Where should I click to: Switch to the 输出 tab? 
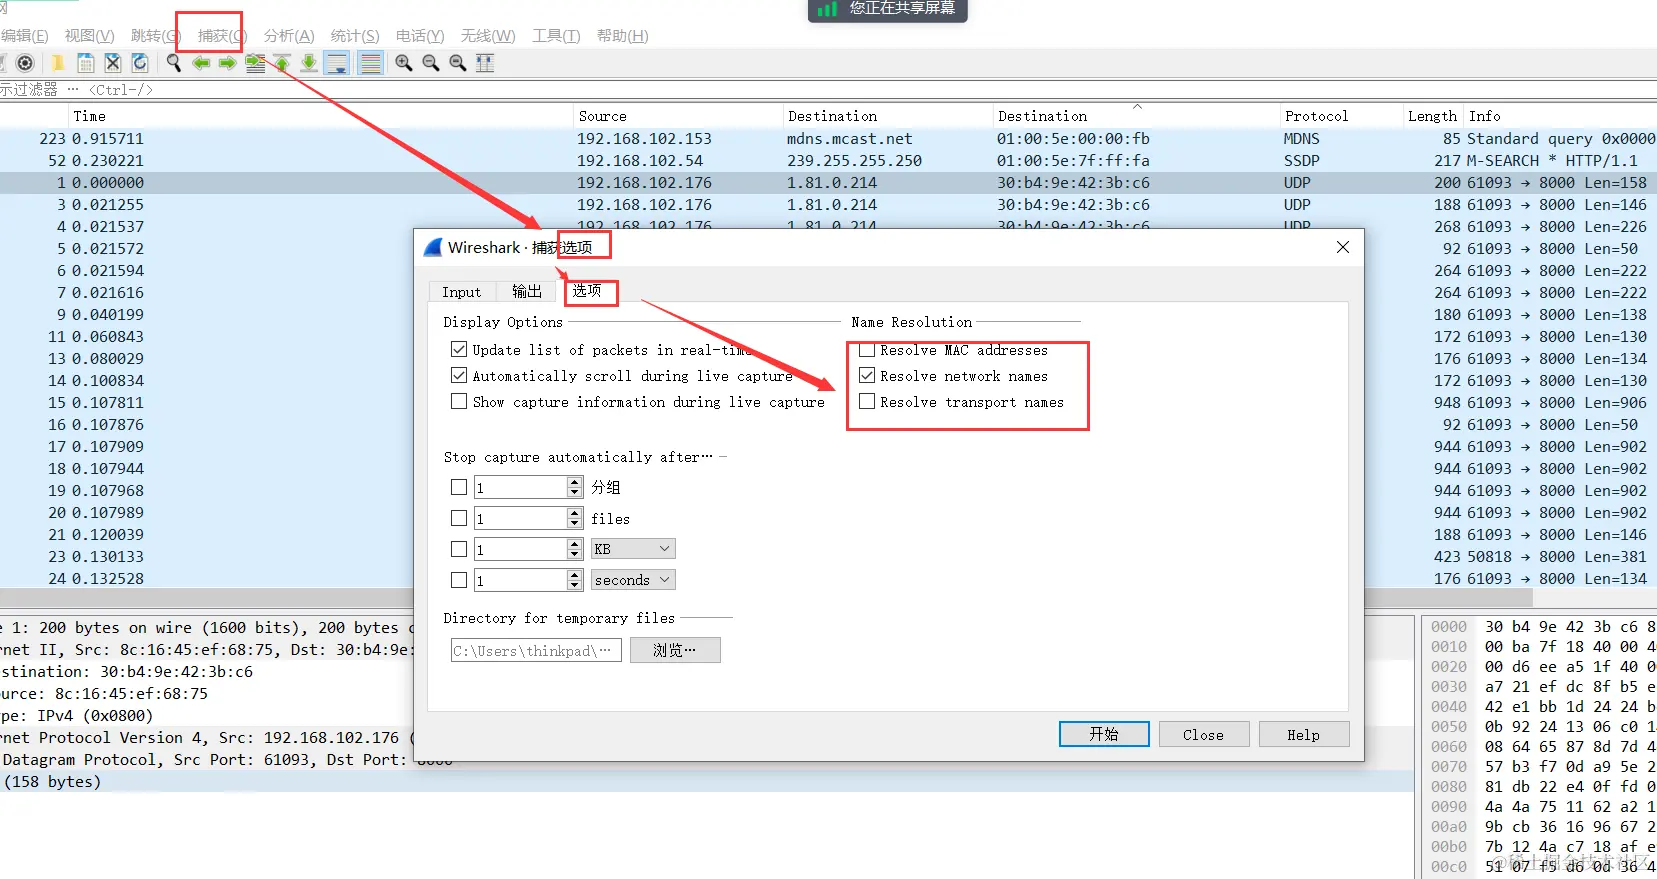(527, 291)
